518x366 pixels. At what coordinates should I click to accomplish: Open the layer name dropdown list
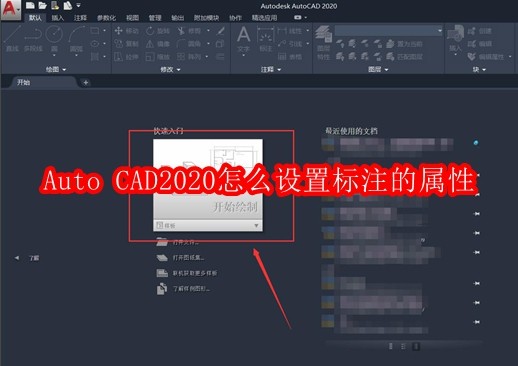tap(389, 31)
